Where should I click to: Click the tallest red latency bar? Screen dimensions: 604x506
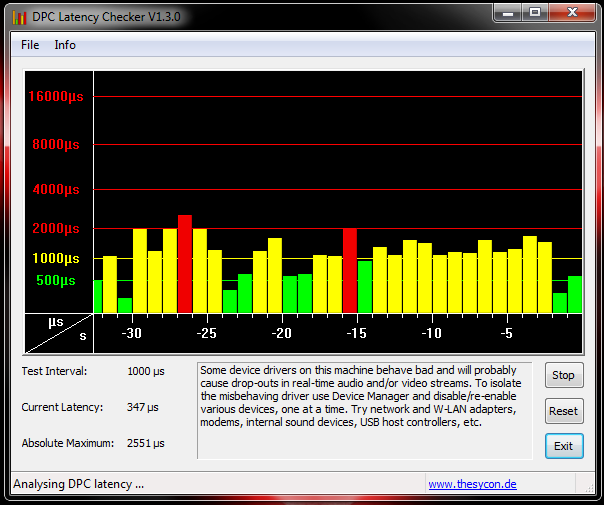tap(185, 264)
